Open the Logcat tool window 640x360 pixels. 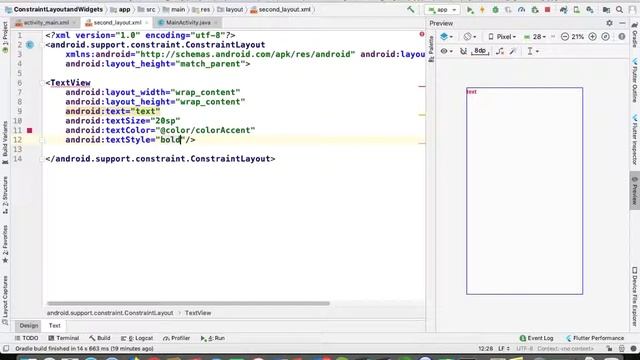click(137, 338)
